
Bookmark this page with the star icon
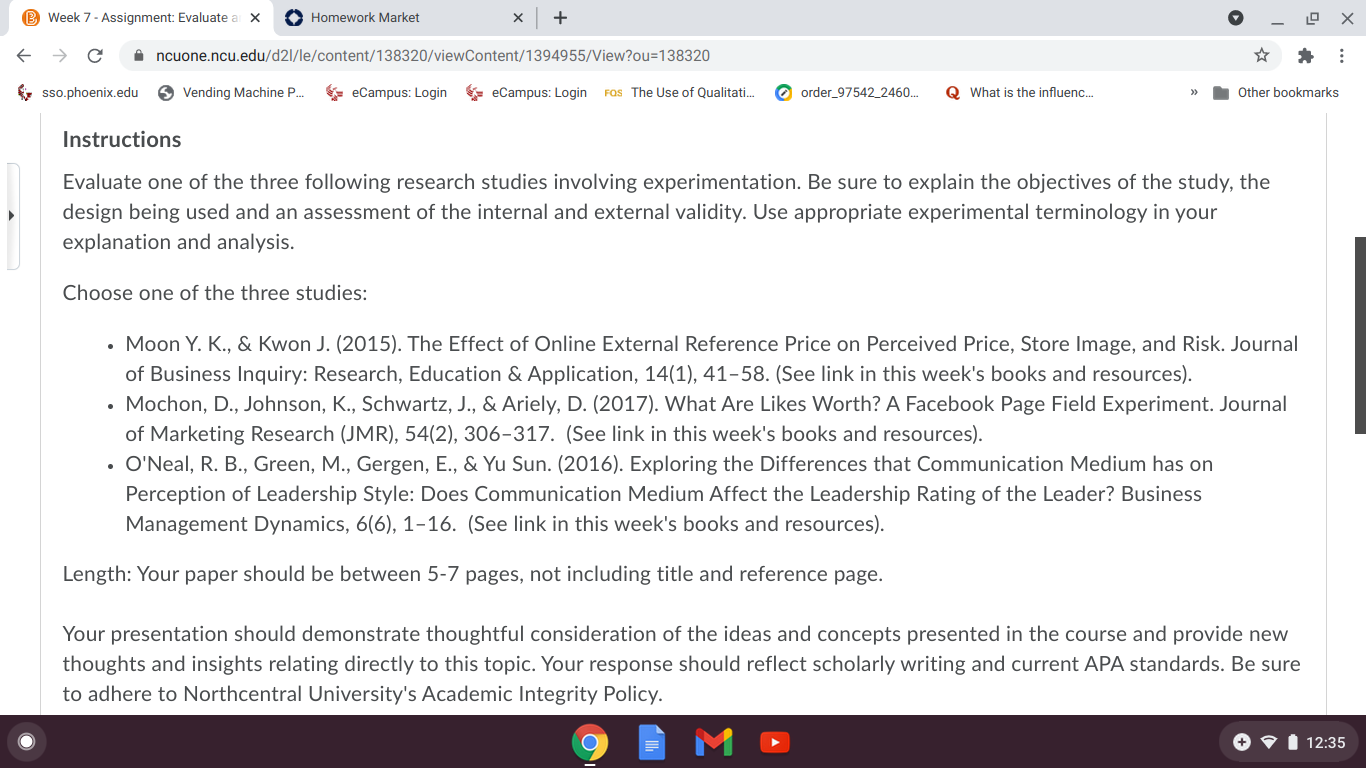1262,55
